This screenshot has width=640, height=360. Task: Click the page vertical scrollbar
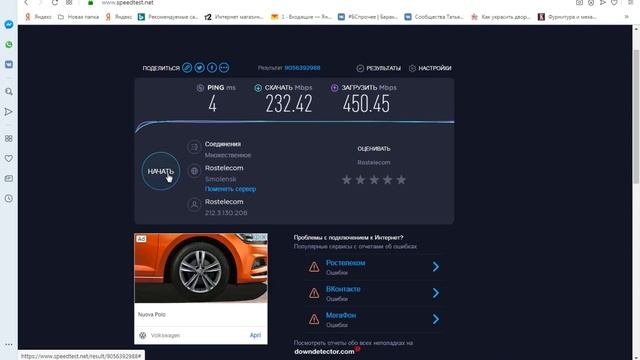[636, 116]
